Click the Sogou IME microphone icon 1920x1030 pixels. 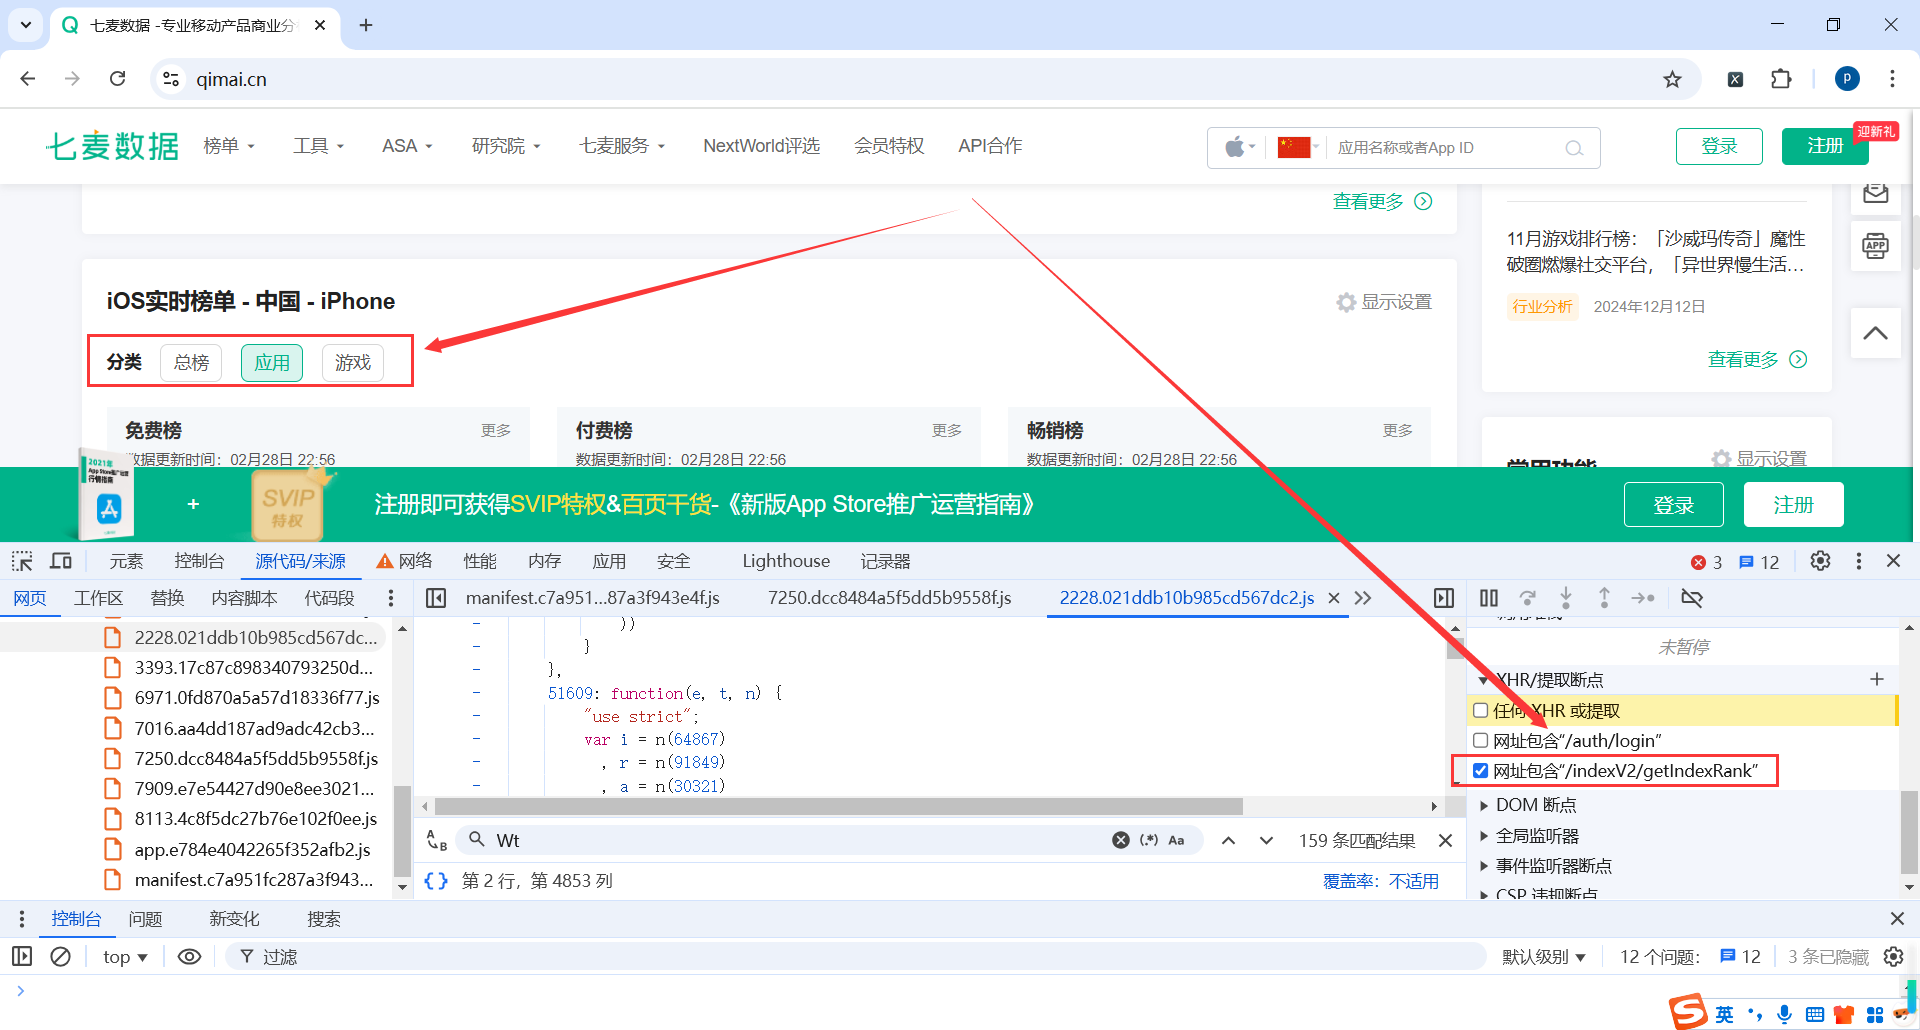click(x=1784, y=1014)
